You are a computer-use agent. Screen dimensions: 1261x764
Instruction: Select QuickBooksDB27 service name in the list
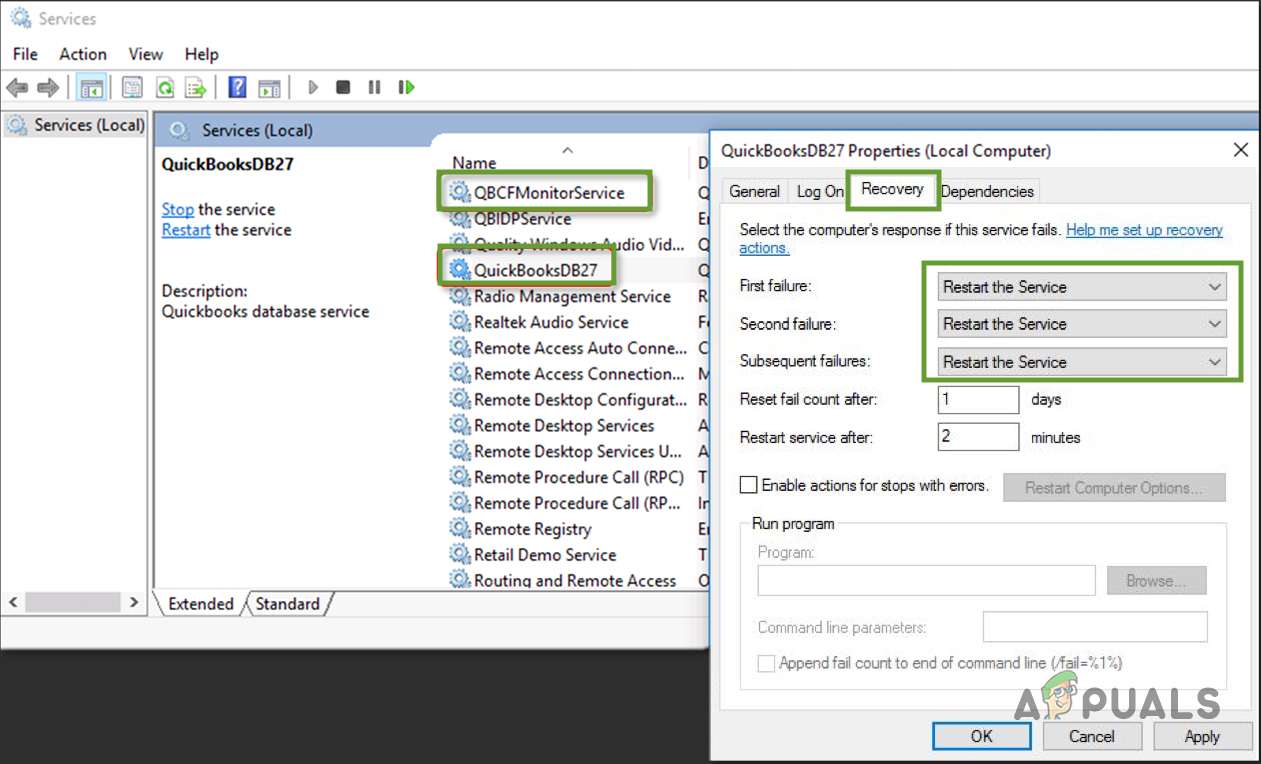click(x=535, y=270)
